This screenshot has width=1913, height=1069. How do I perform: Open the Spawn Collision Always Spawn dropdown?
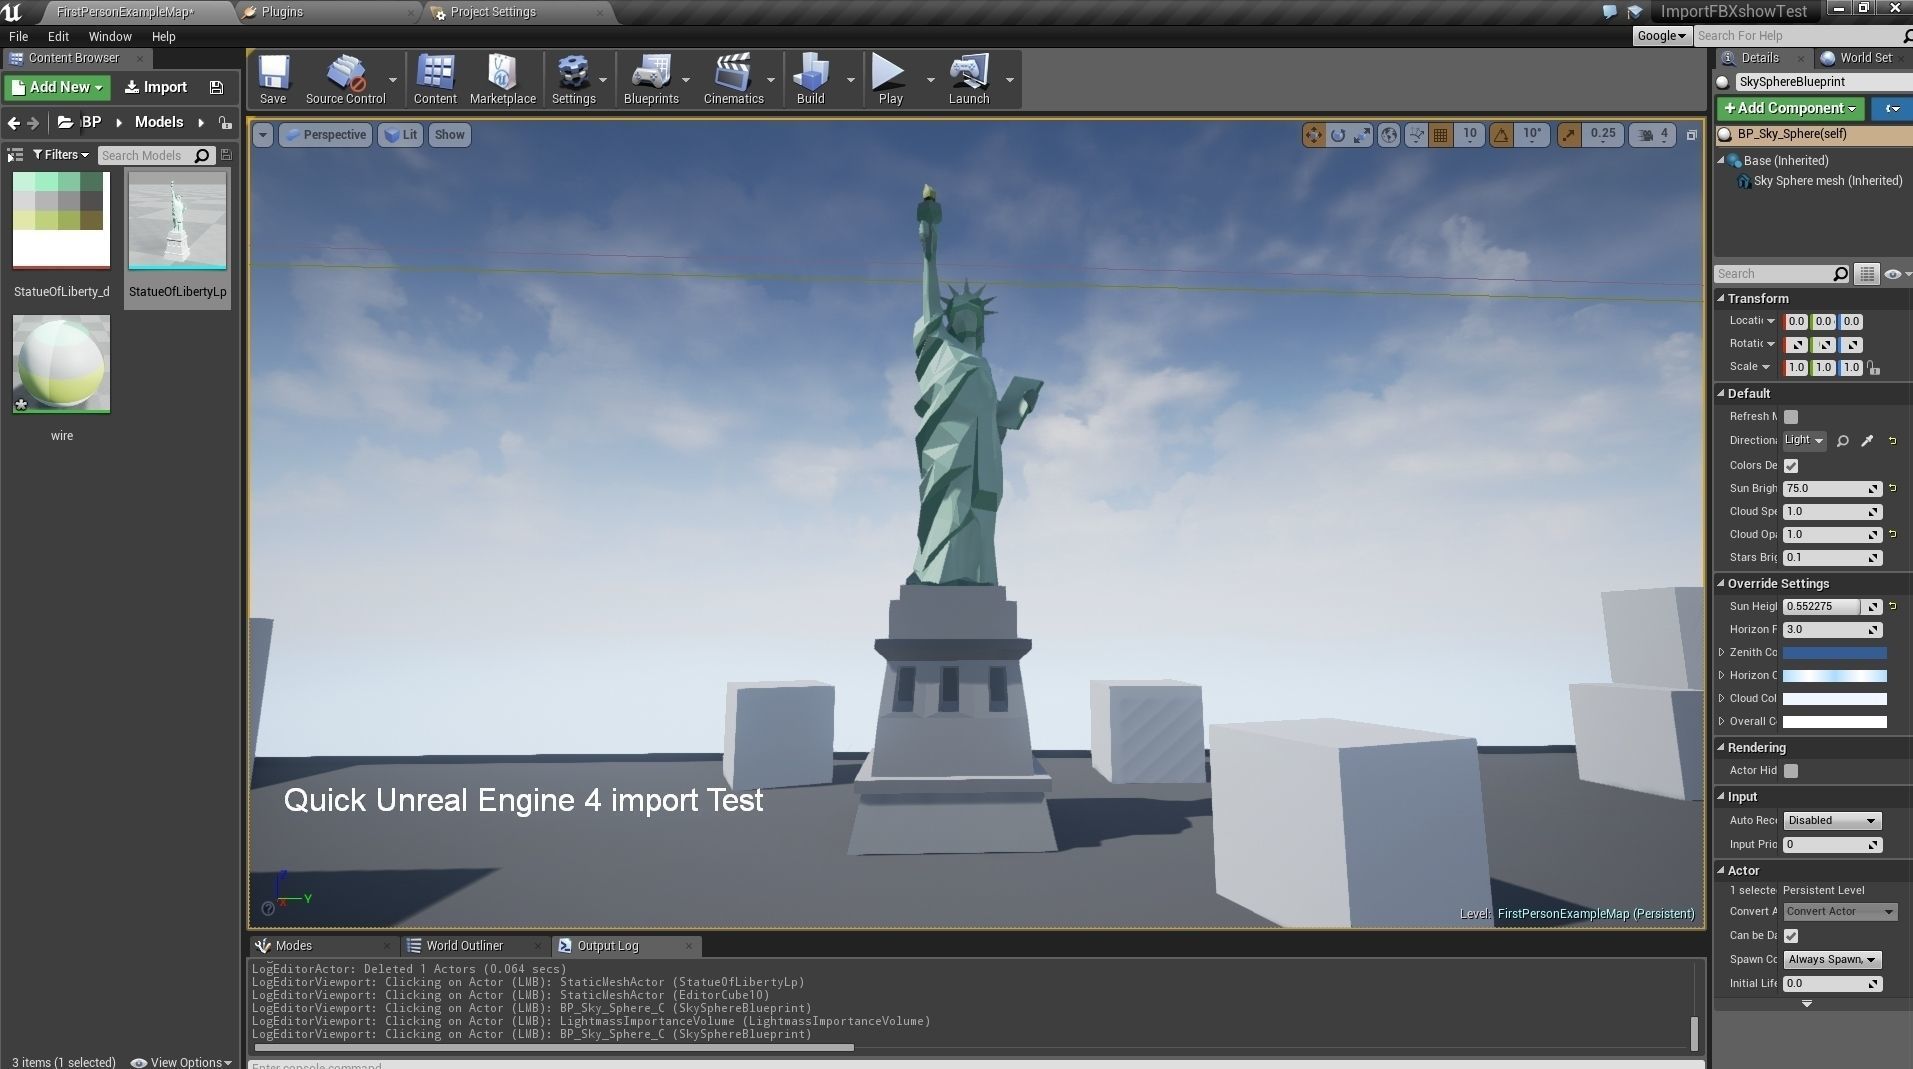click(1832, 960)
